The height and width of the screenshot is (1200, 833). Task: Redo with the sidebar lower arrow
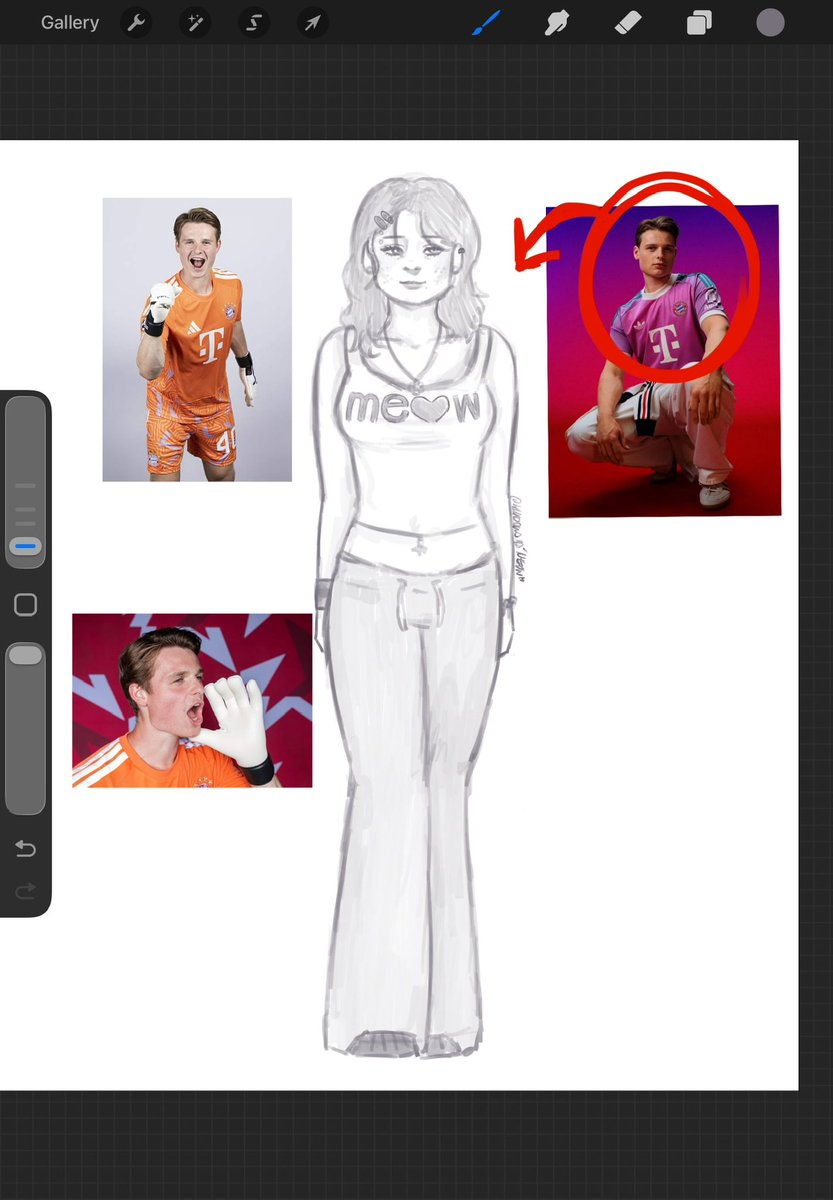click(x=26, y=889)
